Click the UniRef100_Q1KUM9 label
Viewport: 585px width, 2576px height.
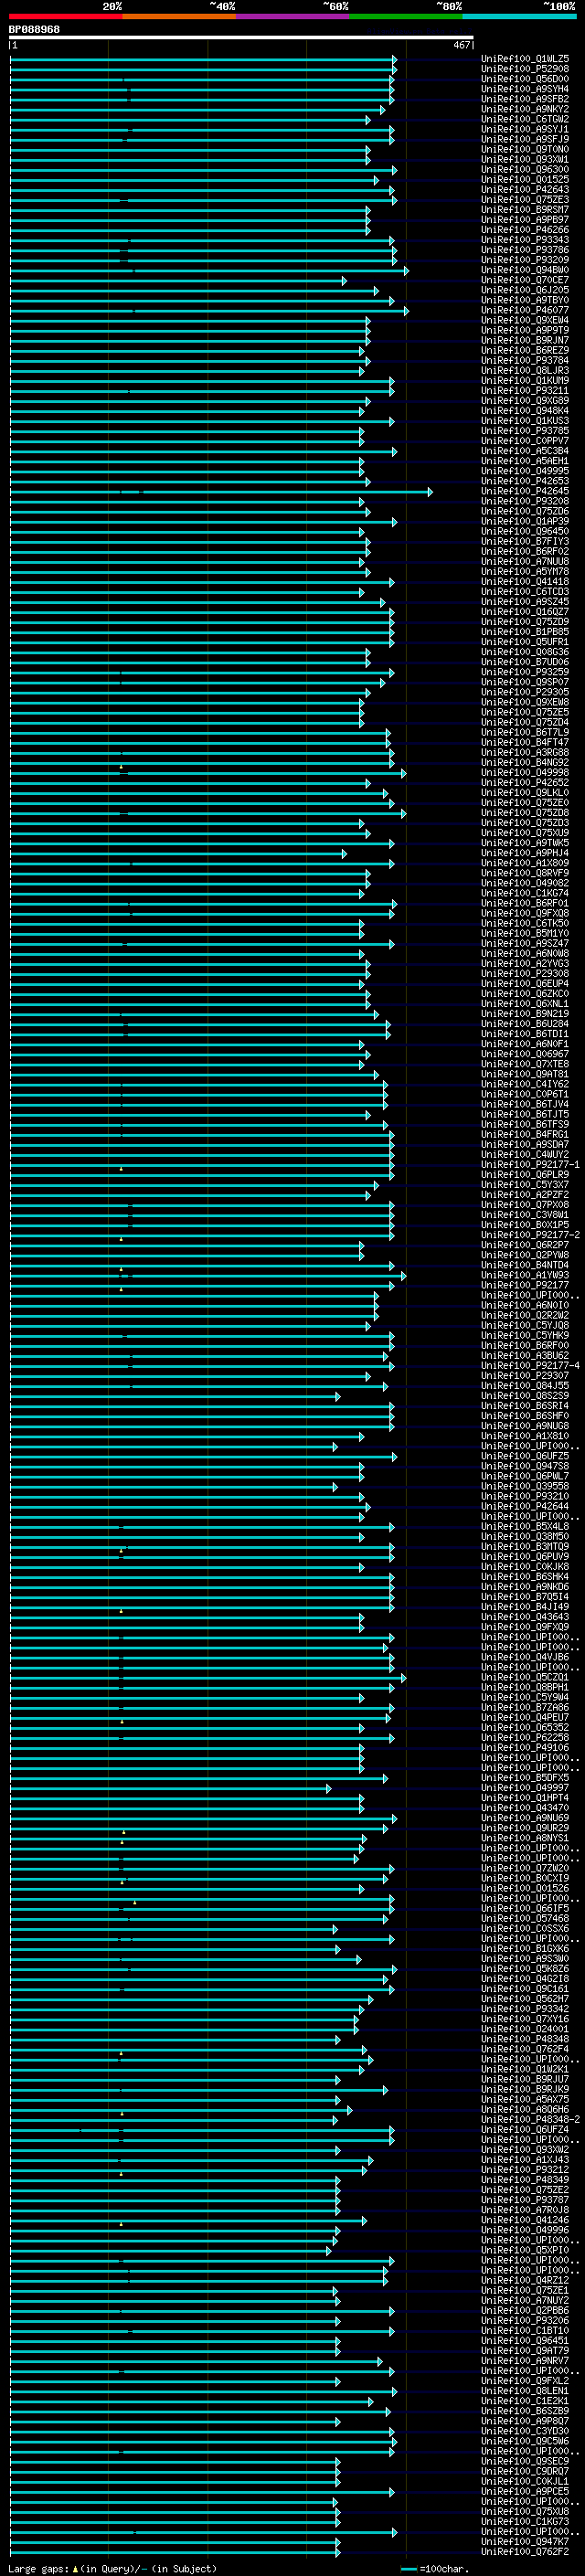pos(525,381)
